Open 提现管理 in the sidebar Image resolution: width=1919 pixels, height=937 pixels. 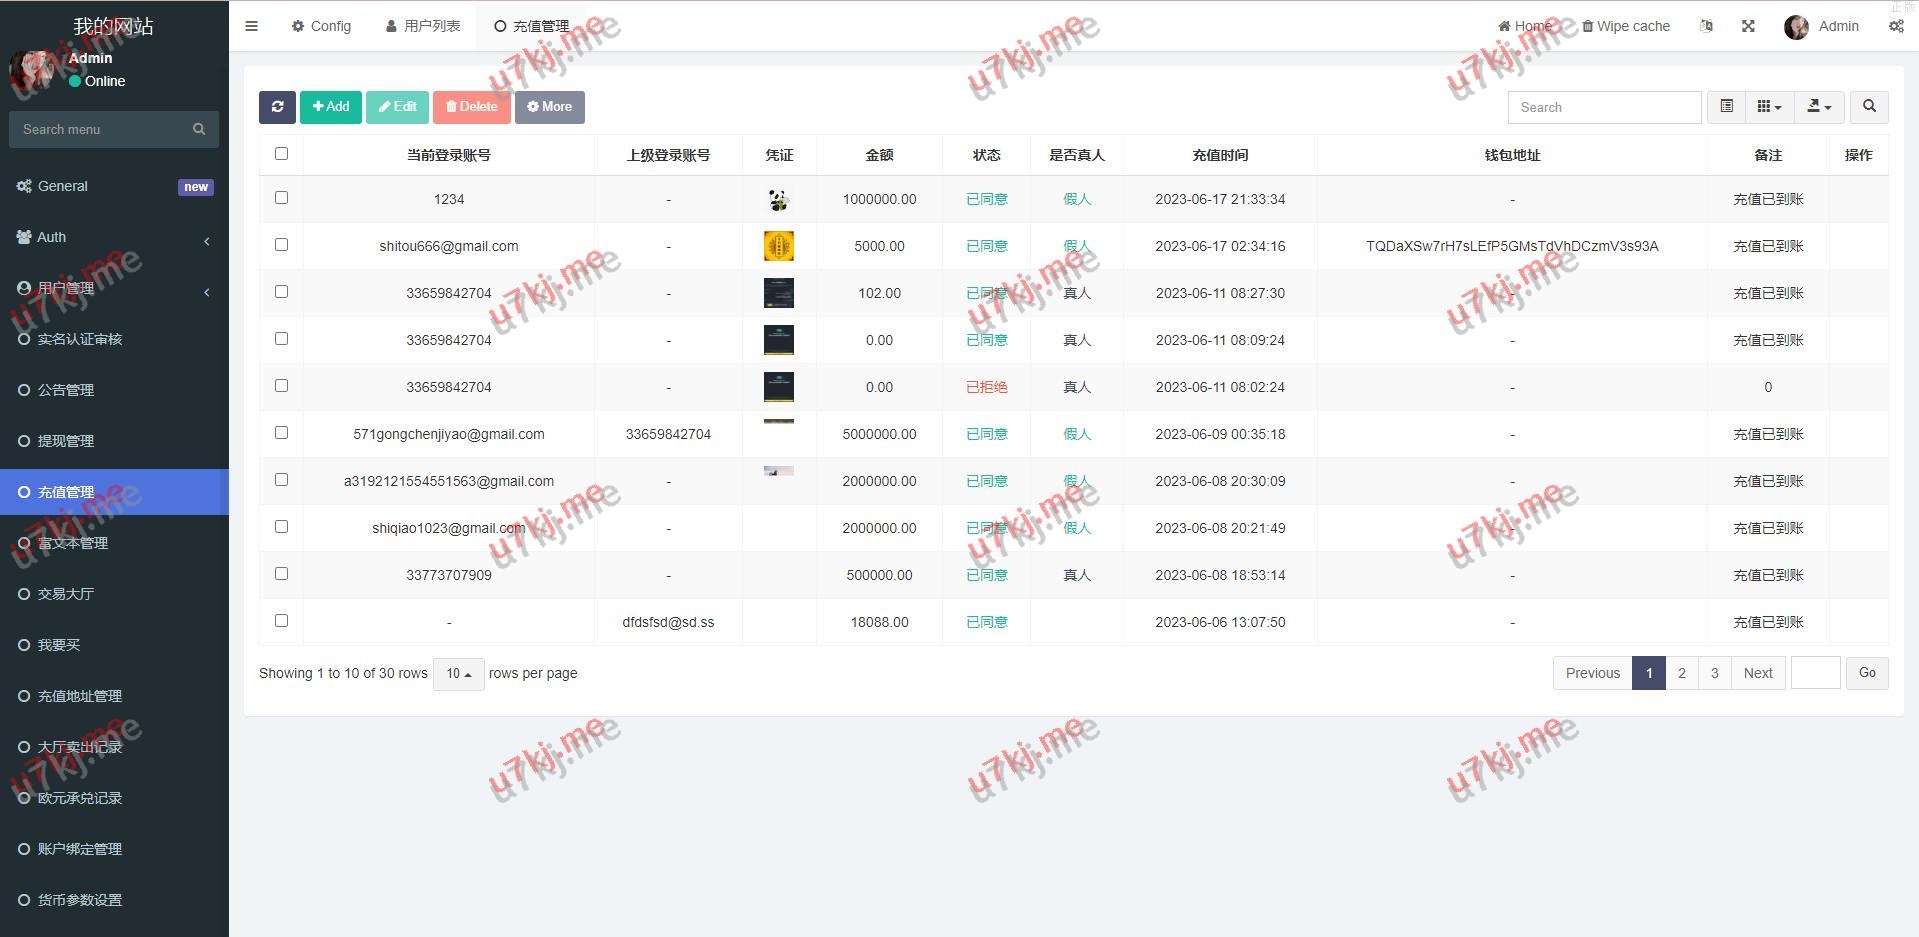point(66,441)
